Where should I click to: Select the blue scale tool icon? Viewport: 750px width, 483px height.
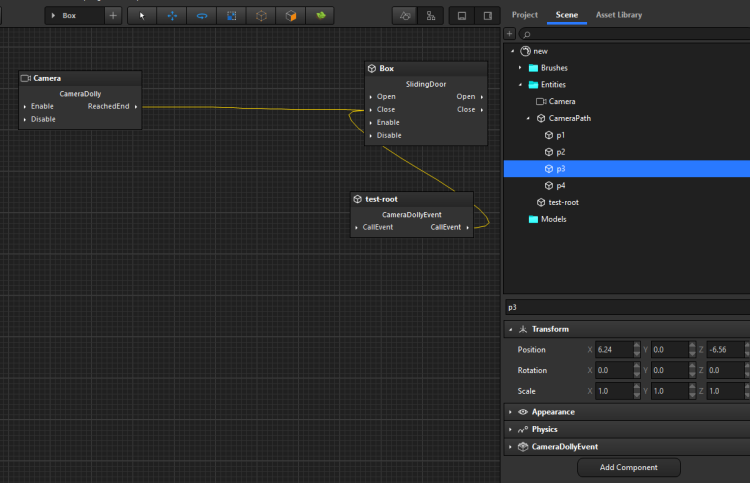(232, 16)
